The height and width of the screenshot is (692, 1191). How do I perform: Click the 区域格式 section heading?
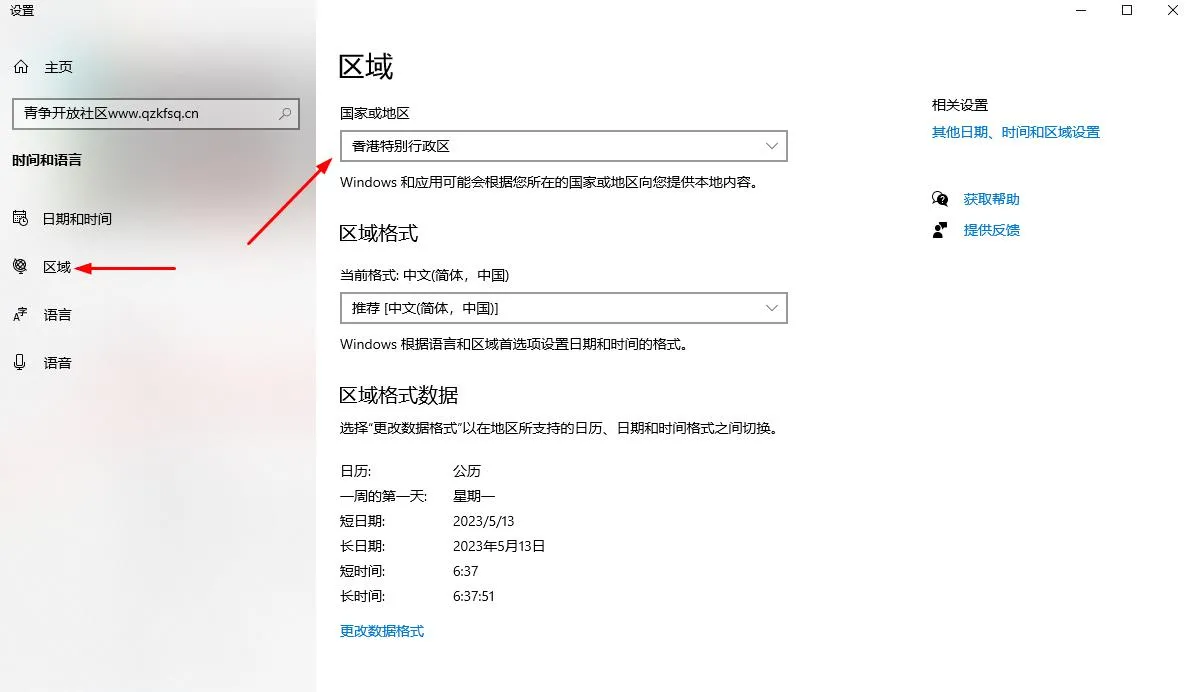pos(378,233)
